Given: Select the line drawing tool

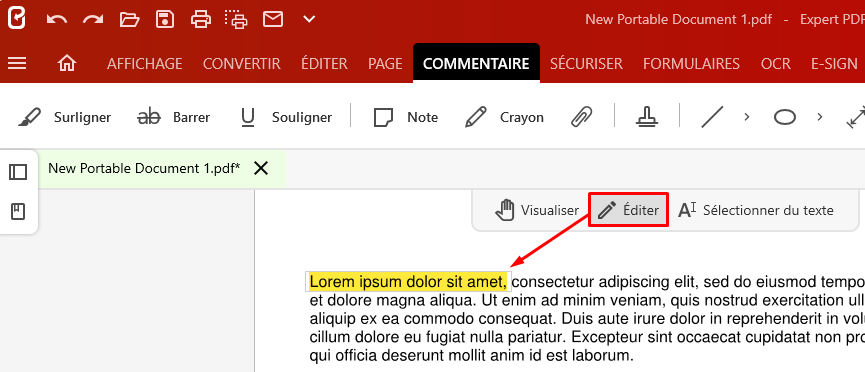Looking at the screenshot, I should pyautogui.click(x=712, y=118).
